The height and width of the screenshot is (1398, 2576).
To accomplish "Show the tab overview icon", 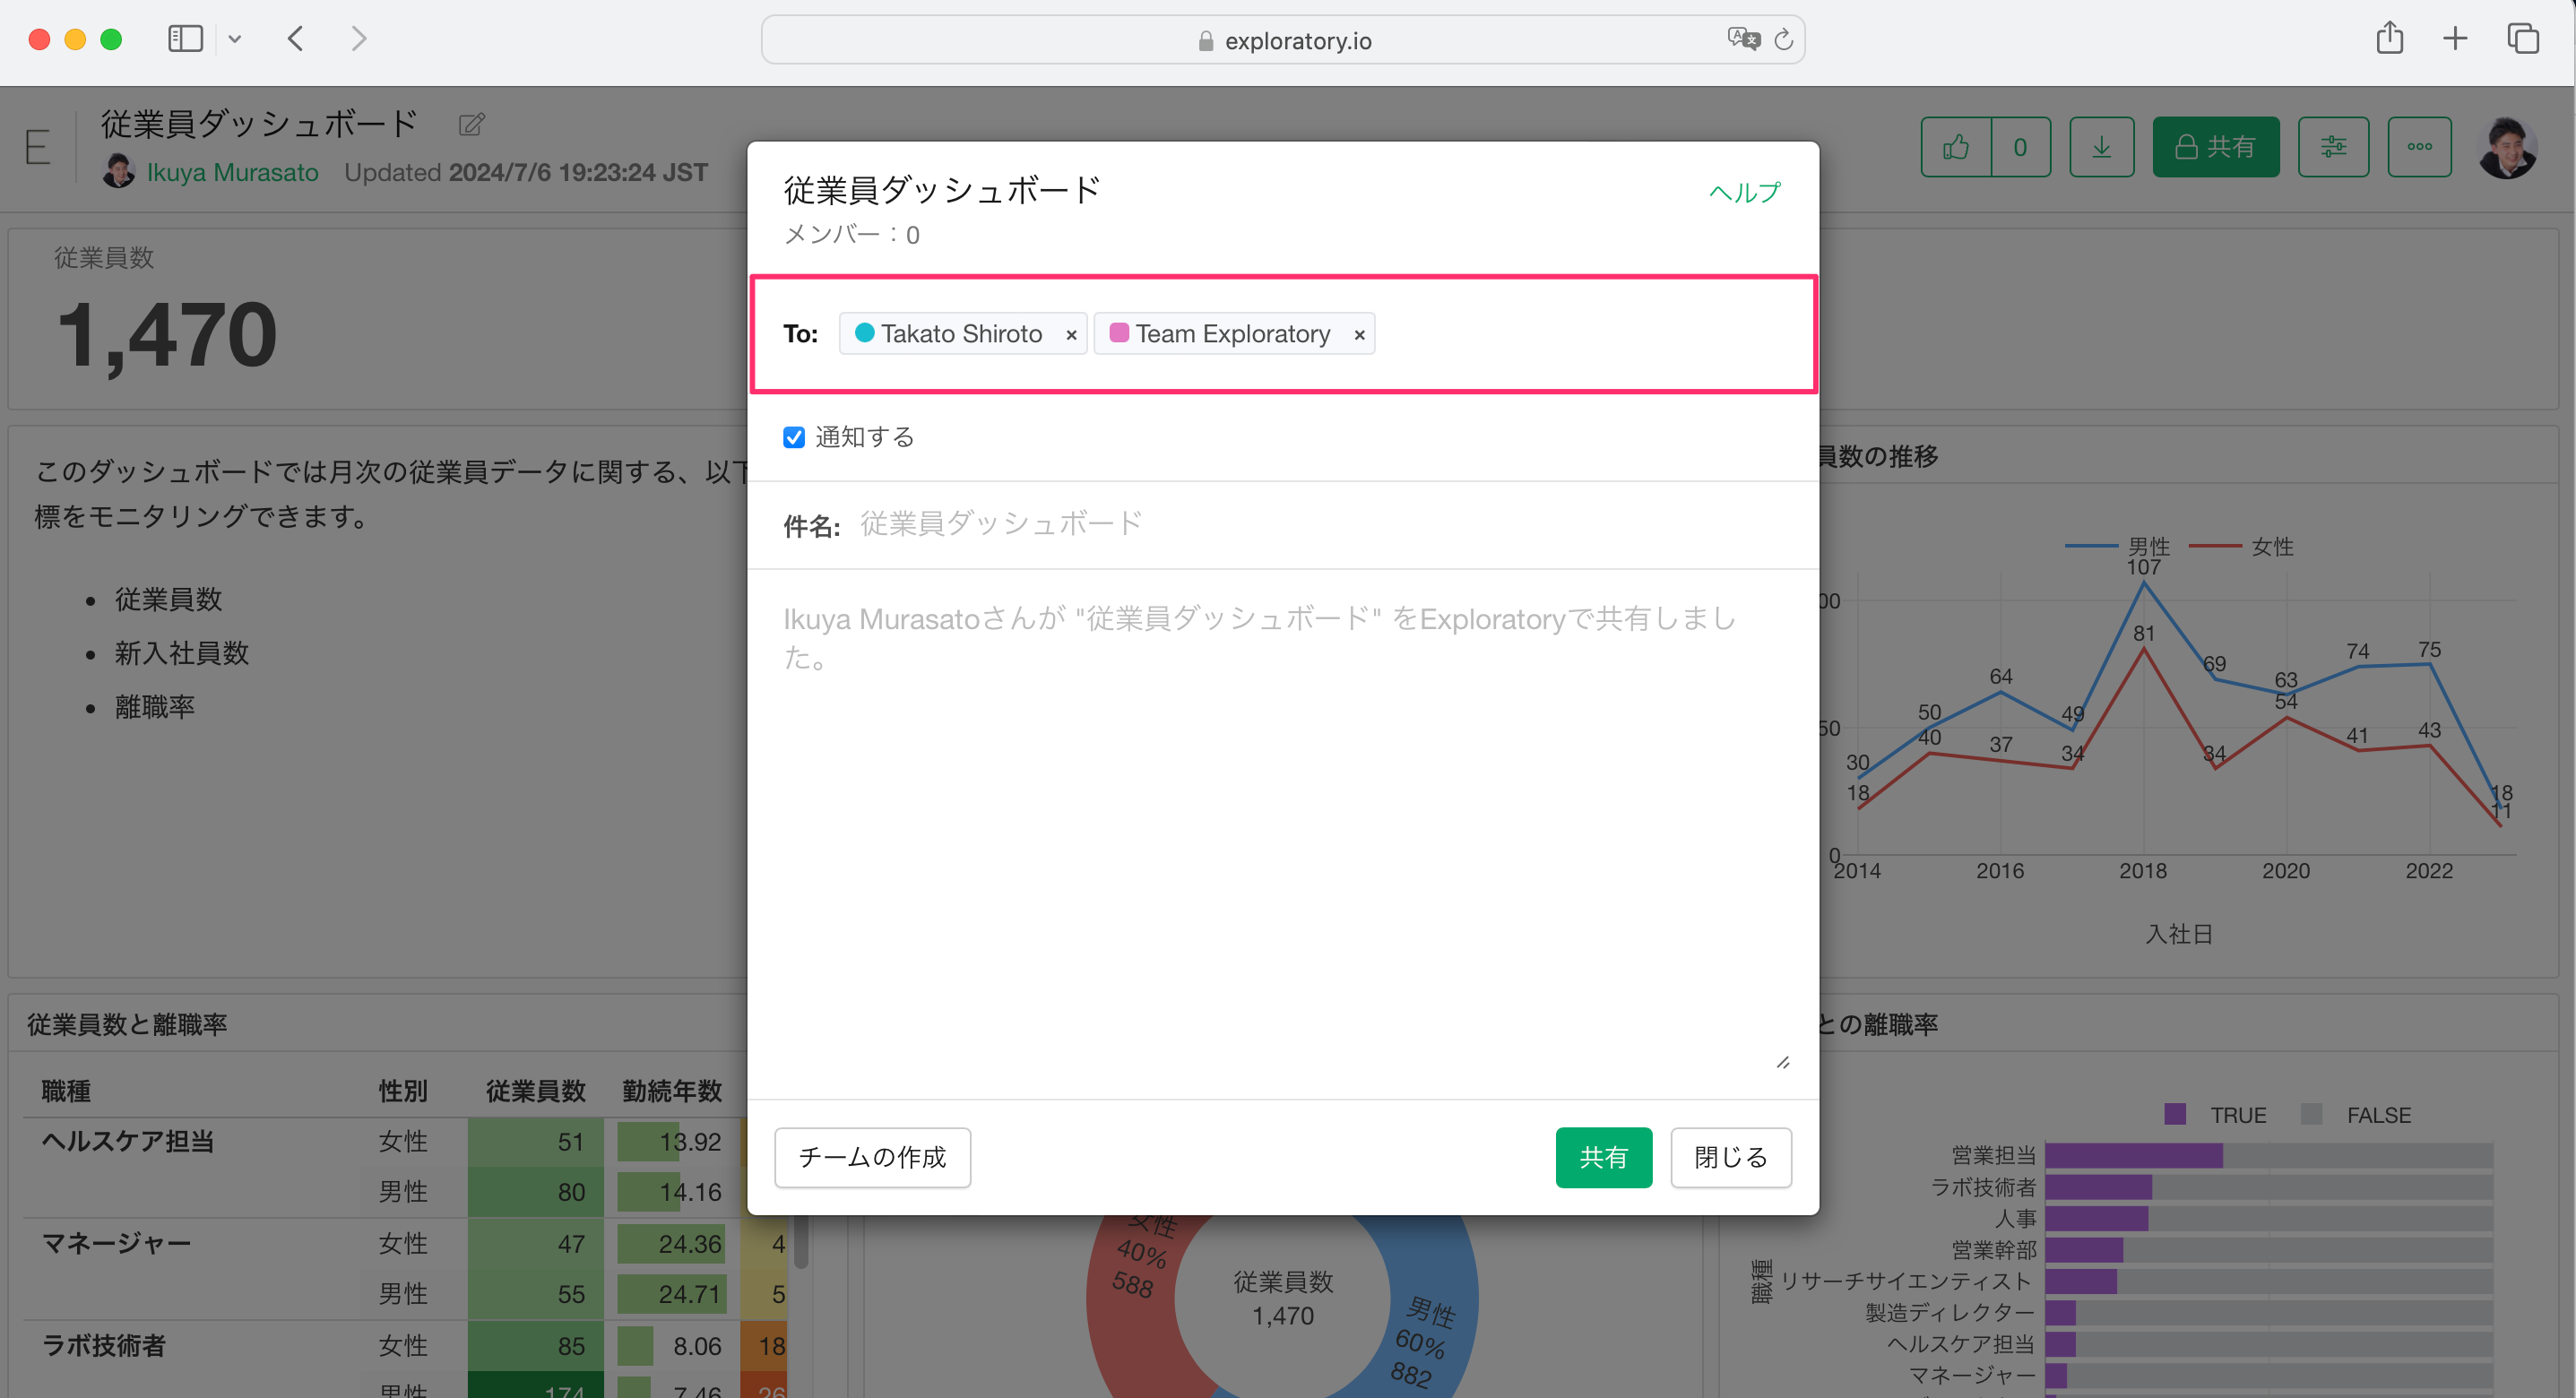I will coord(2523,39).
